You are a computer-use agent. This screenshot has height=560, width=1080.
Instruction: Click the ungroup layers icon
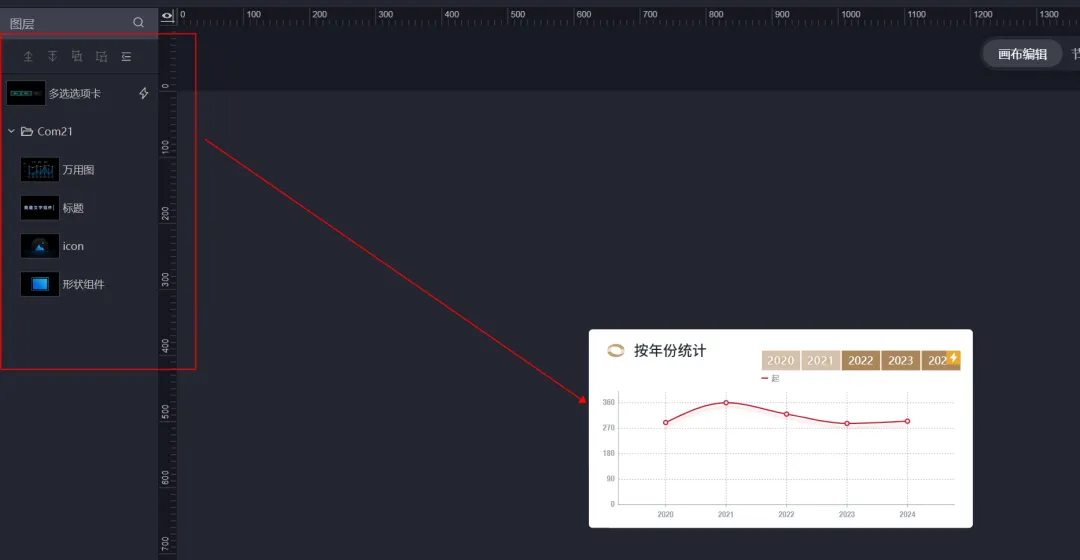tap(101, 56)
